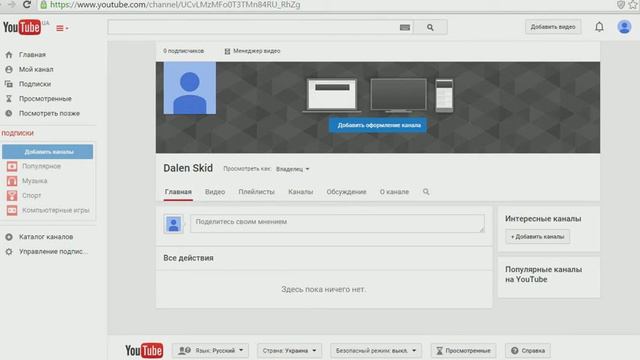The height and width of the screenshot is (360, 640).
Task: Click the Менеджер видео icon
Action: 227,51
